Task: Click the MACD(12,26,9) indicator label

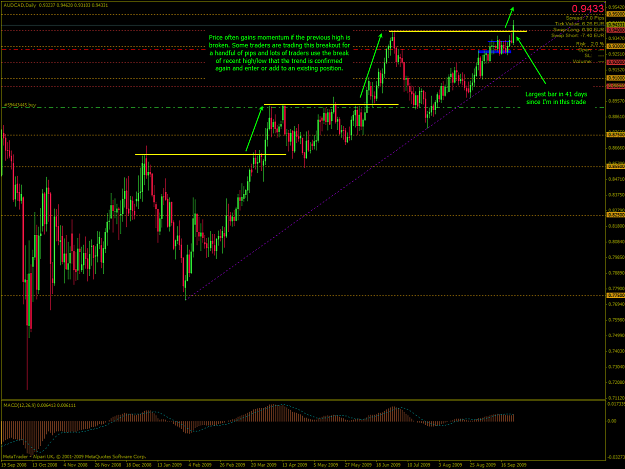Action: (x=39, y=405)
